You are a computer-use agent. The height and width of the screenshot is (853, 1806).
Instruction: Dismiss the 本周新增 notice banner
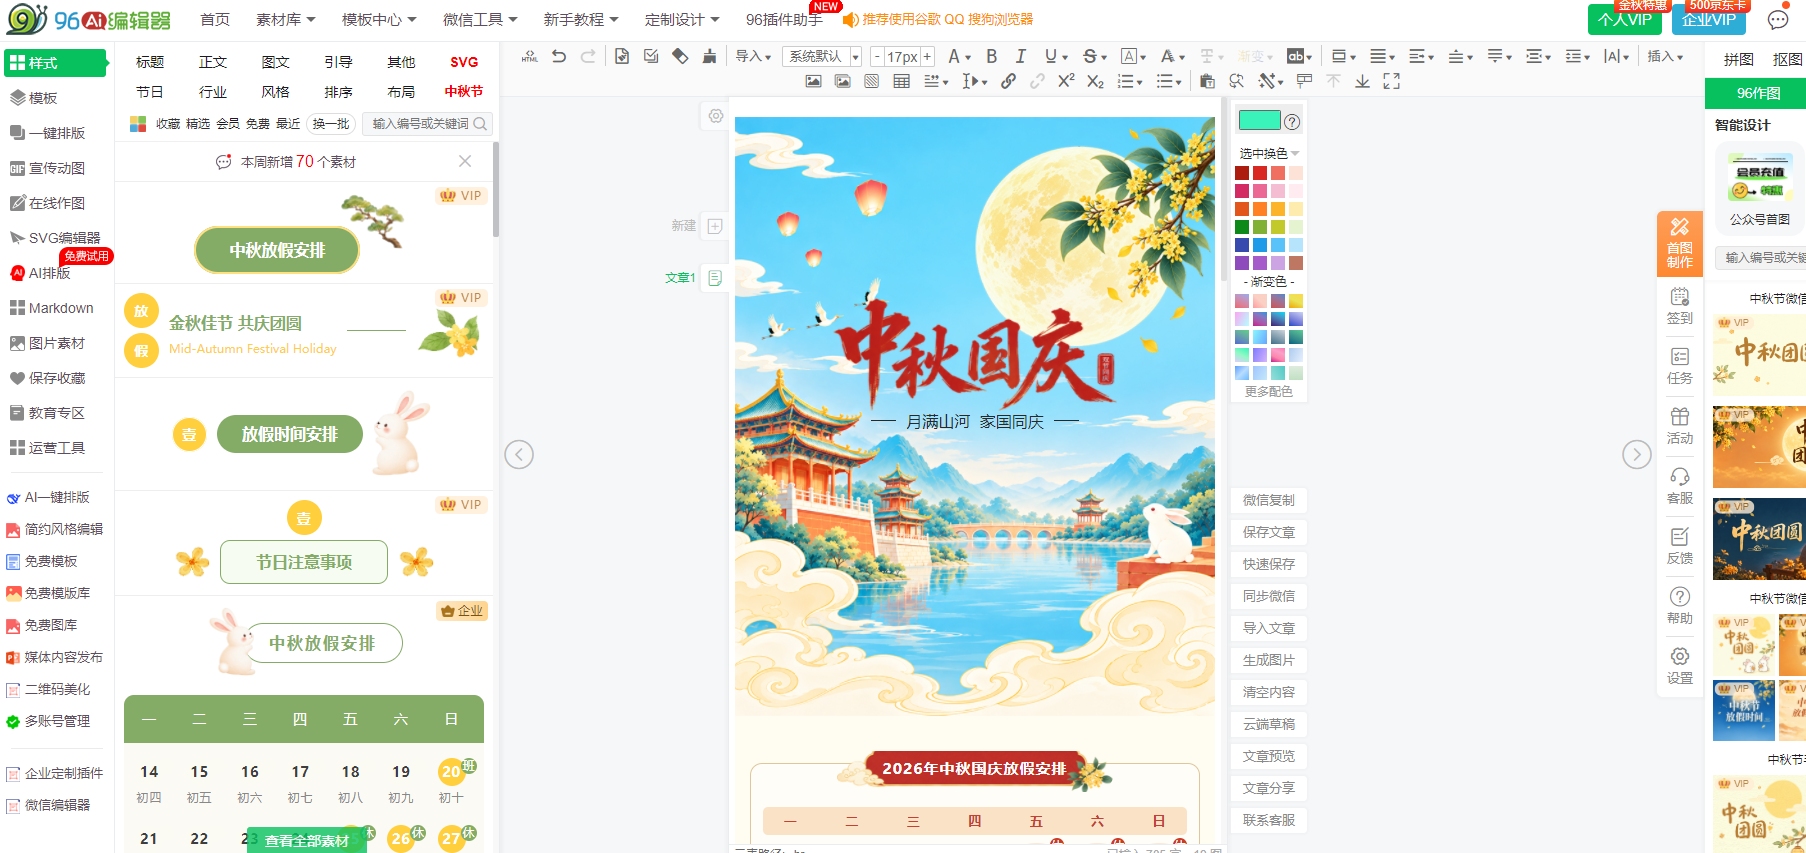pos(465,161)
